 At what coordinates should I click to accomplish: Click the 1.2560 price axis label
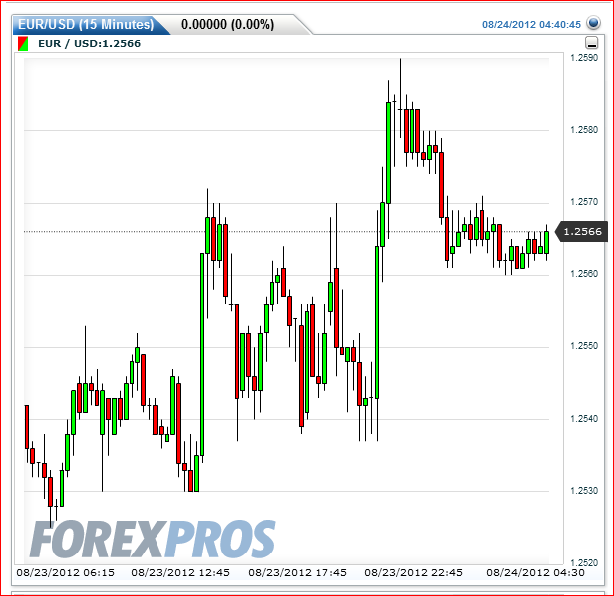point(584,274)
